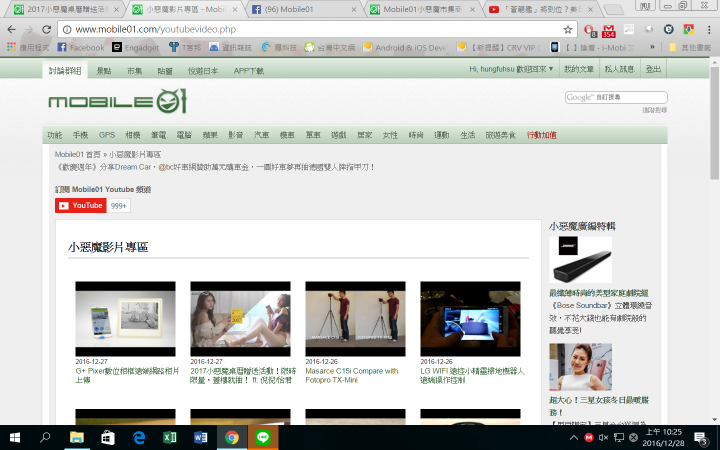Image resolution: width=720 pixels, height=450 pixels.
Task: Click the Masarce C15i Compare title link
Action: click(x=352, y=375)
